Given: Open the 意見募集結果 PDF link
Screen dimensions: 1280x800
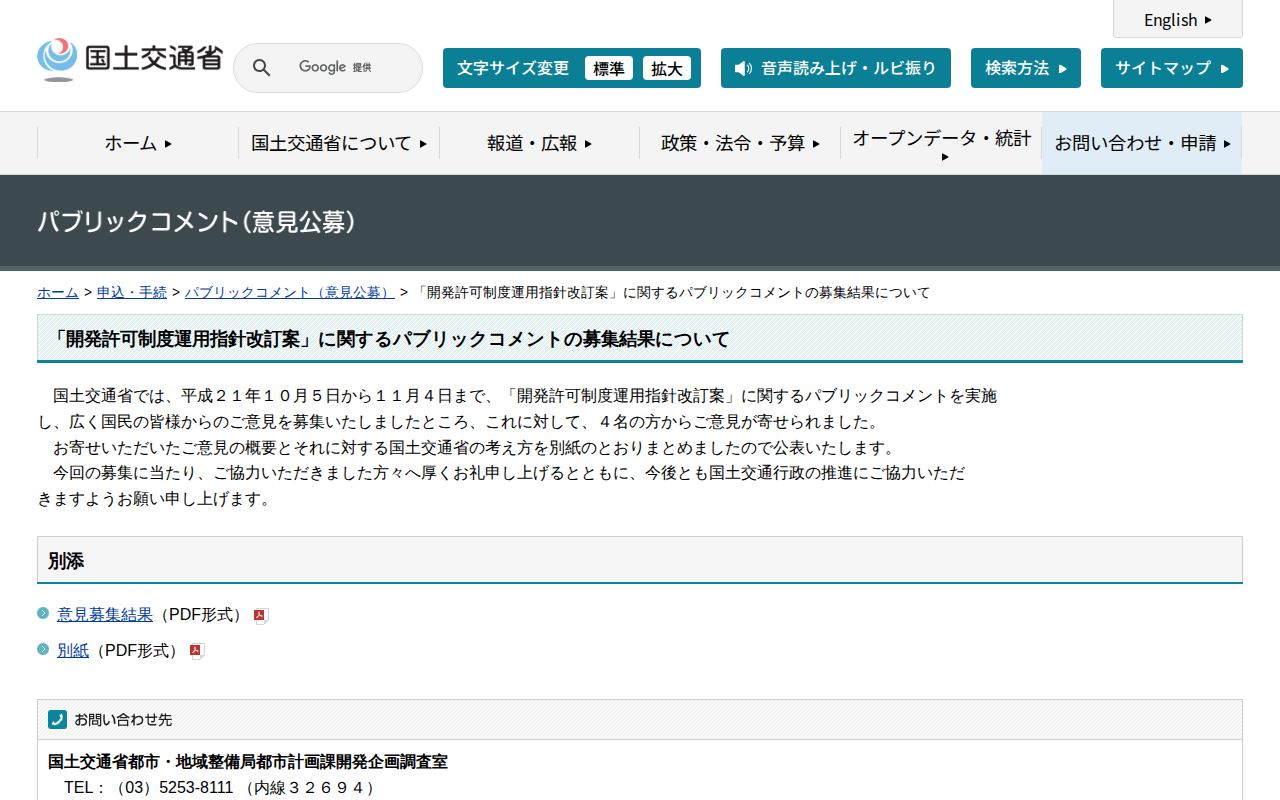Looking at the screenshot, I should (105, 614).
